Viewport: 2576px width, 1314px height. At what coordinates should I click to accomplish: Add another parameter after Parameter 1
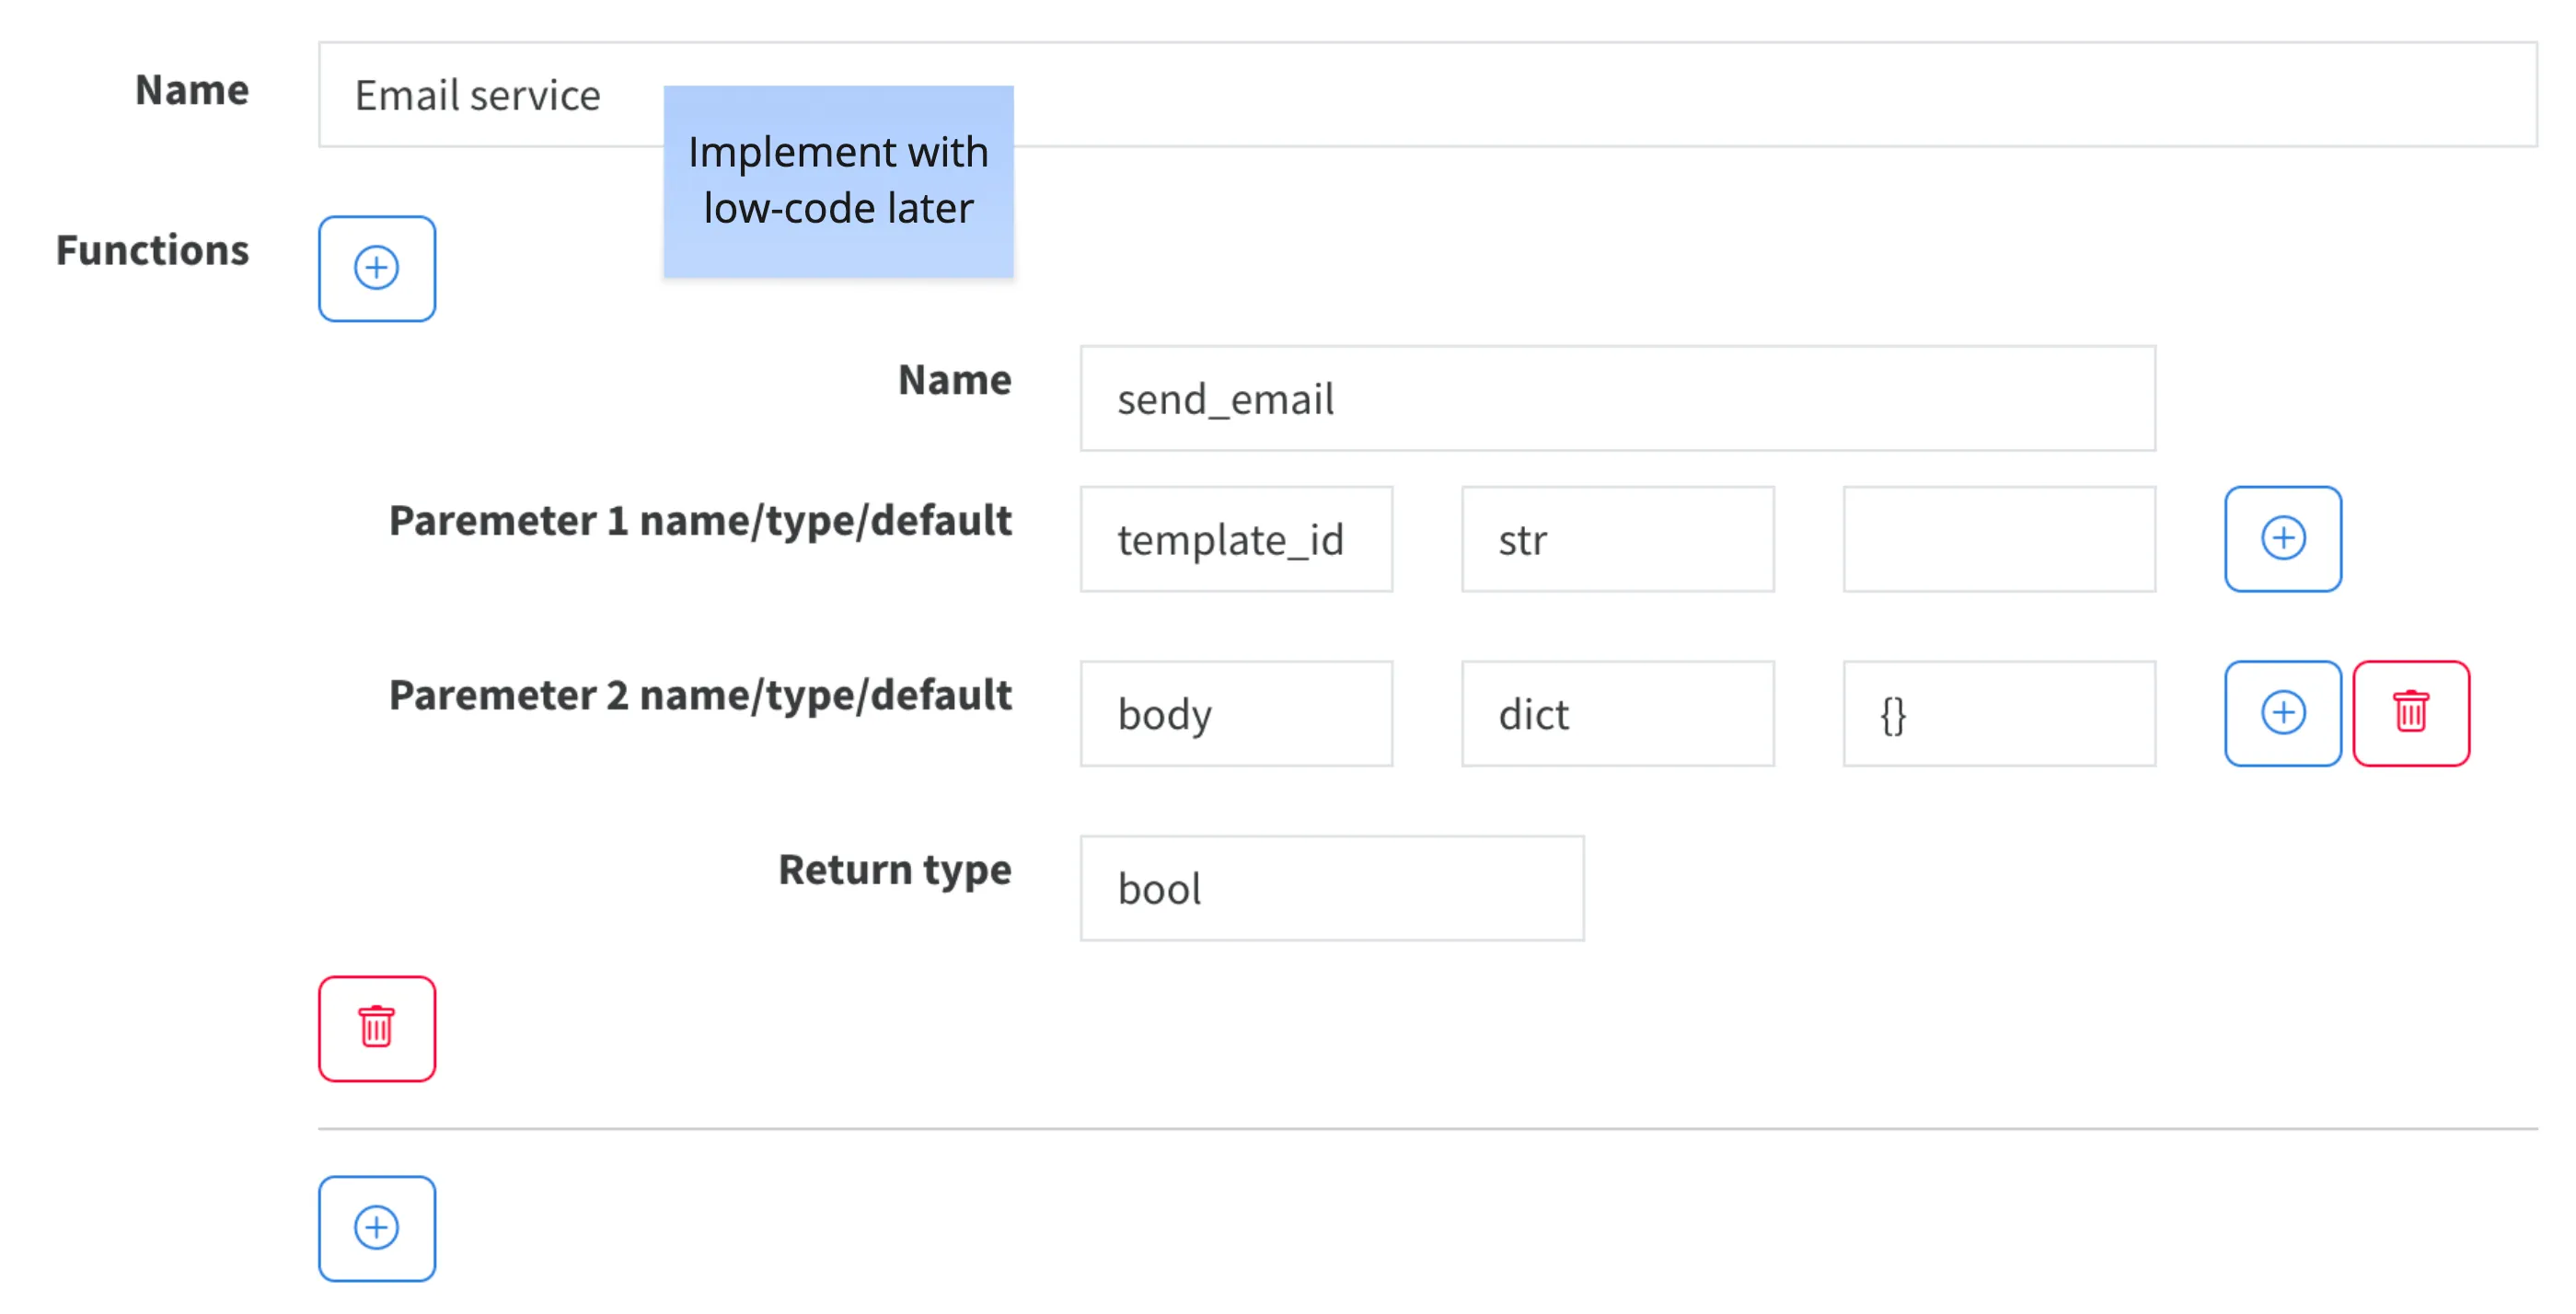(2283, 538)
